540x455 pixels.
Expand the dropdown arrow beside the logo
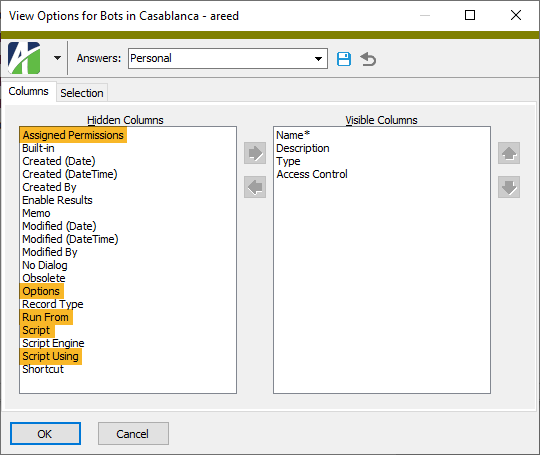[58, 58]
